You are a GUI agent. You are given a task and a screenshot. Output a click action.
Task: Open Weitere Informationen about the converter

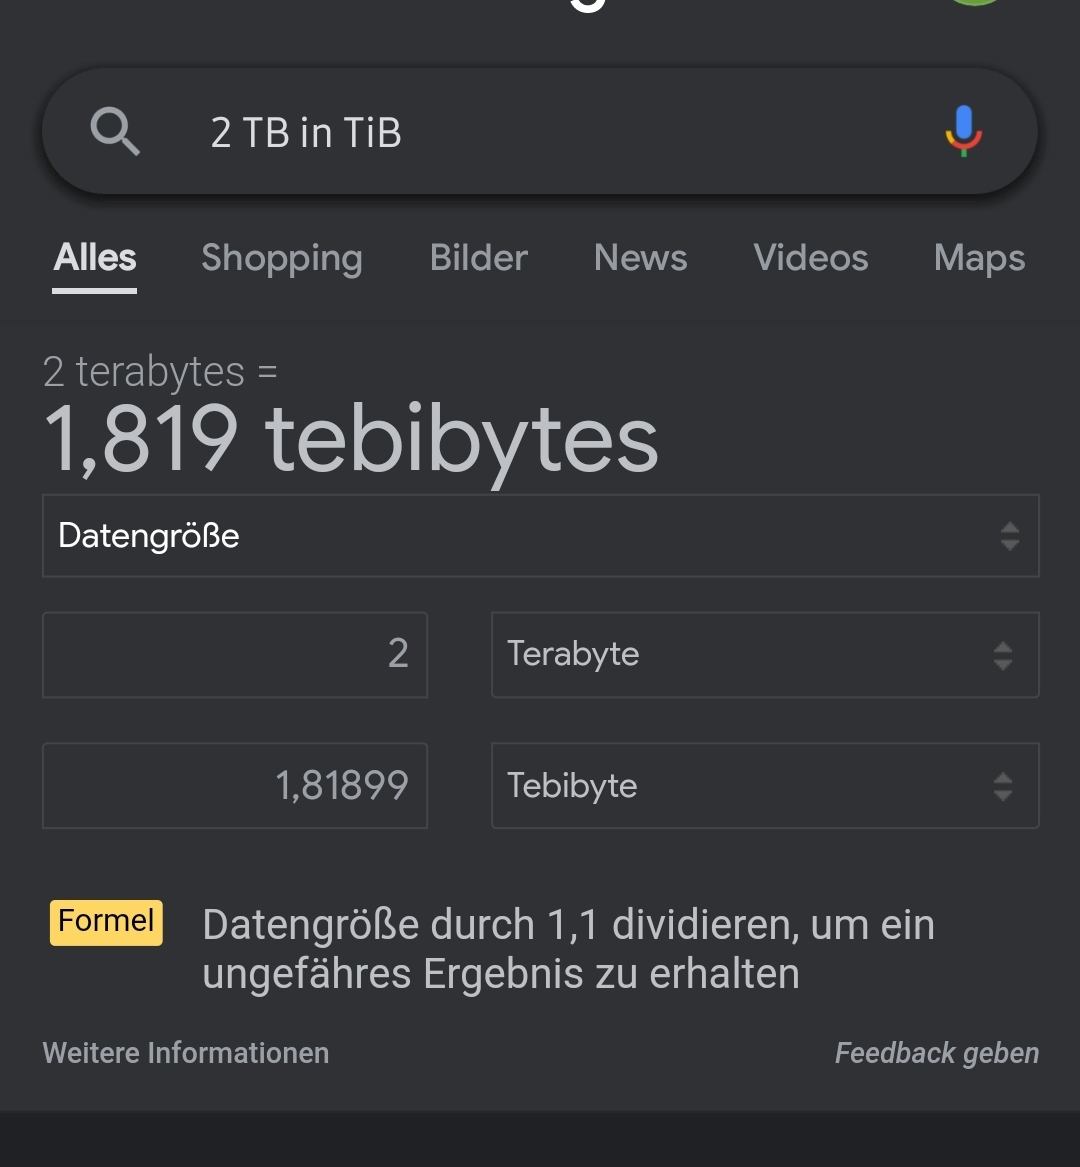point(185,1052)
